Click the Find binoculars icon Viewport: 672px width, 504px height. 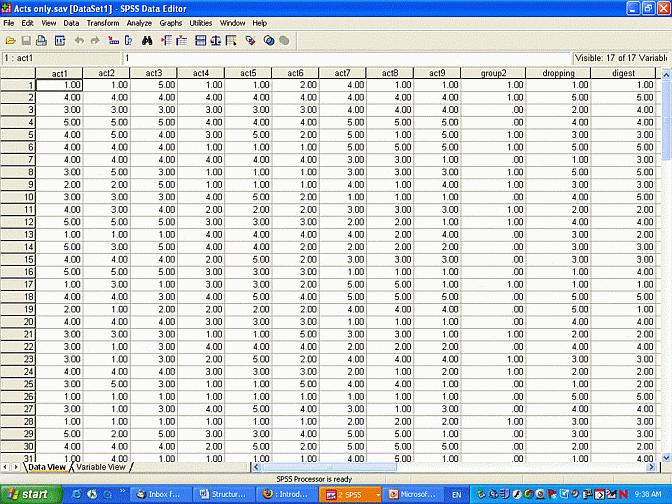pyautogui.click(x=147, y=41)
